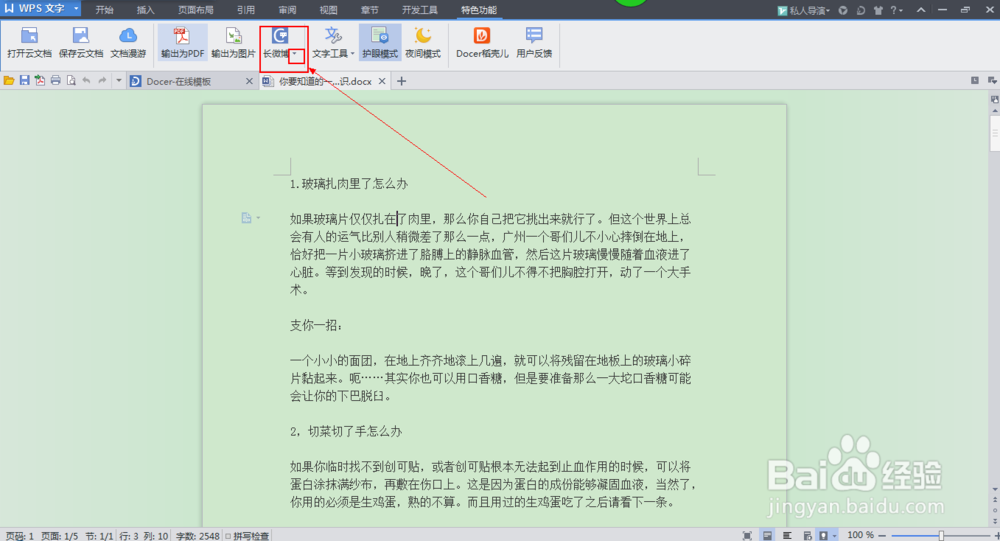The image size is (1000, 541).
Task: Open the 引用 ribbon tab
Action: point(246,10)
